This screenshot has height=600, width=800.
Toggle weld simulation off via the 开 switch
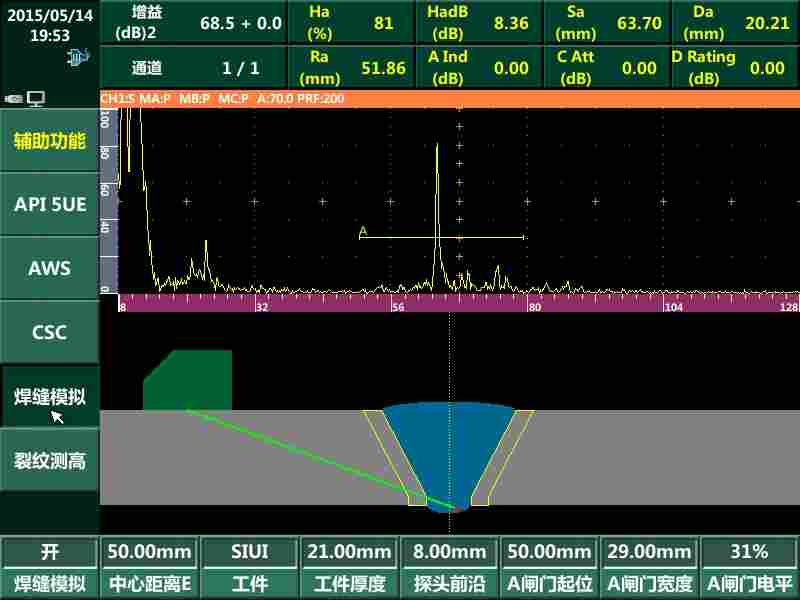click(48, 551)
